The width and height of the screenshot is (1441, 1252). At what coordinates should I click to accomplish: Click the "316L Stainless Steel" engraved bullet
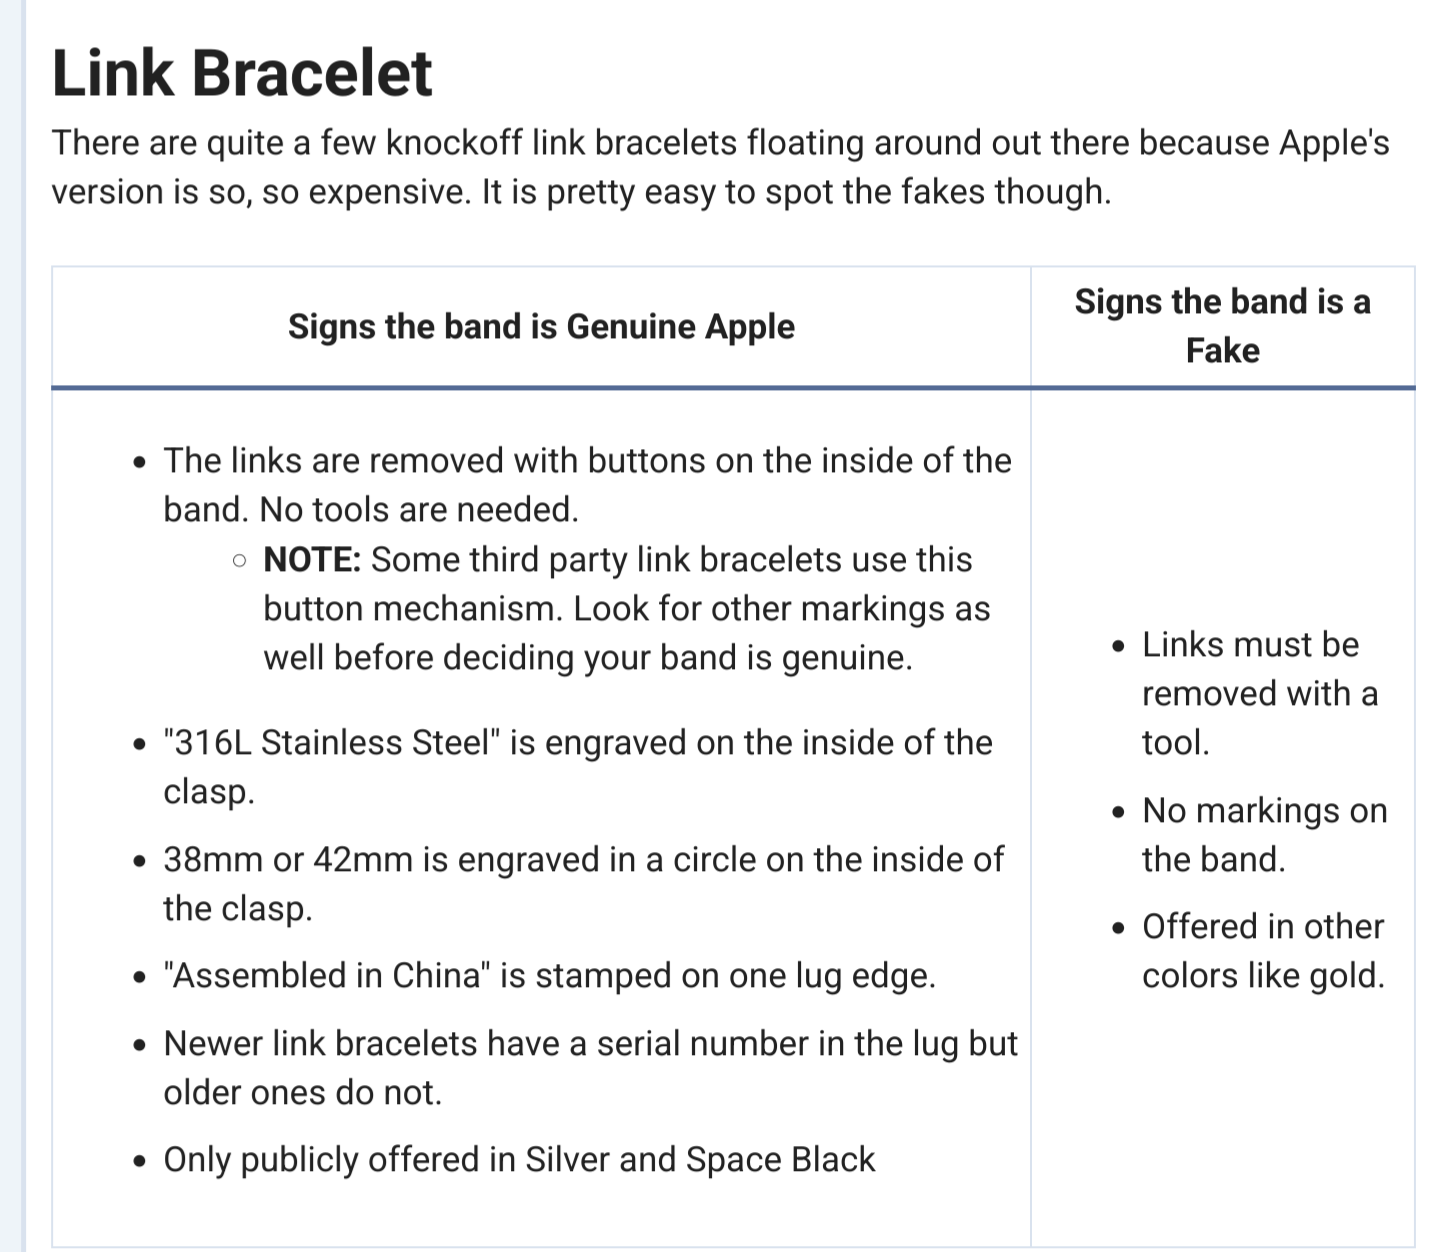(x=577, y=766)
